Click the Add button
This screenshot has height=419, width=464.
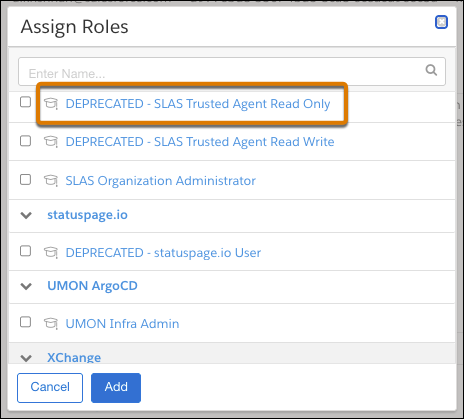point(116,388)
